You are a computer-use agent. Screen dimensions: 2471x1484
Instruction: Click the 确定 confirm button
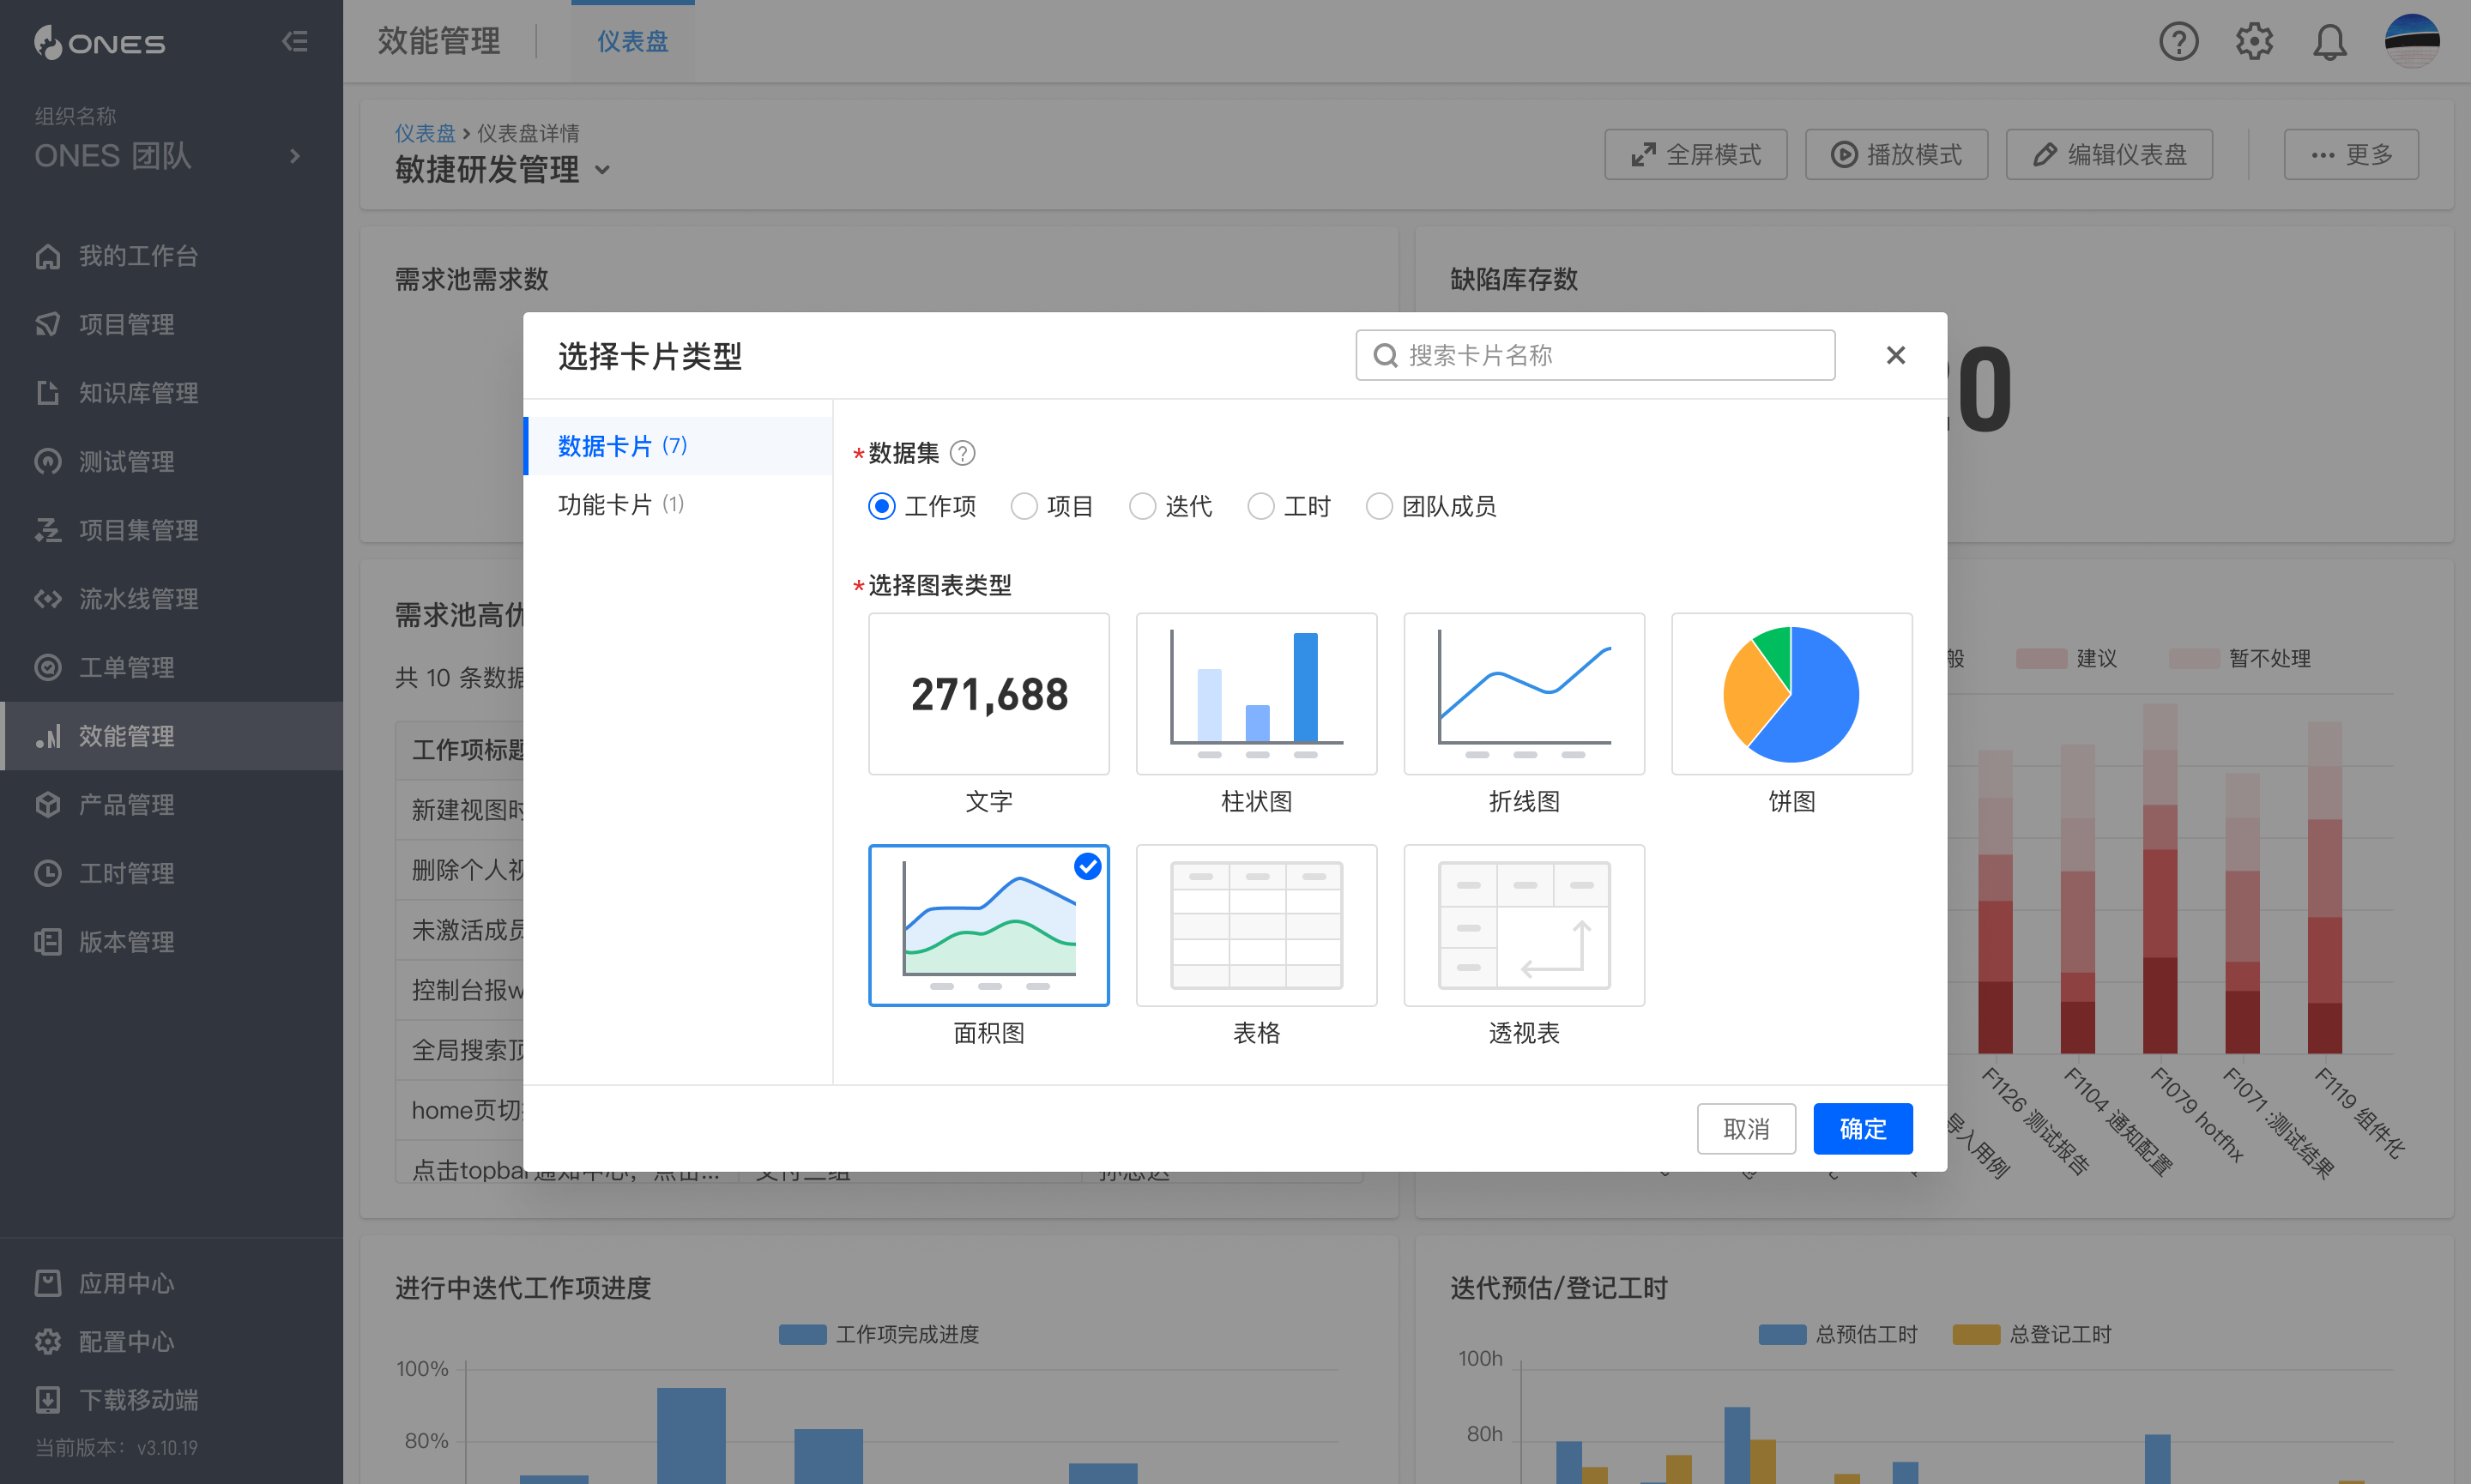pos(1862,1129)
